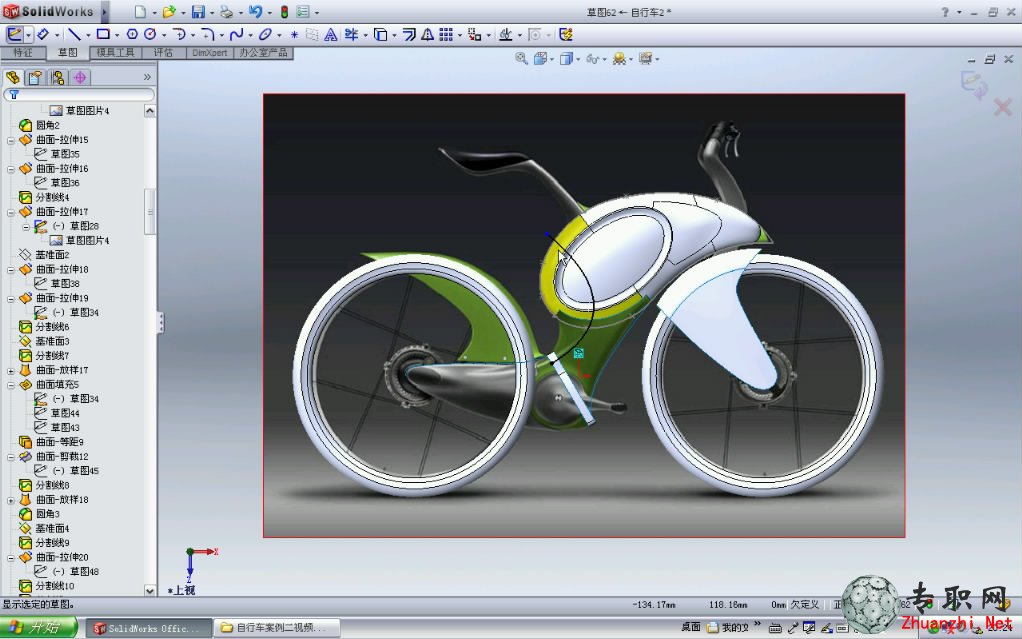Select the Ellipse sketch tool
This screenshot has width=1022, height=639.
click(265, 35)
